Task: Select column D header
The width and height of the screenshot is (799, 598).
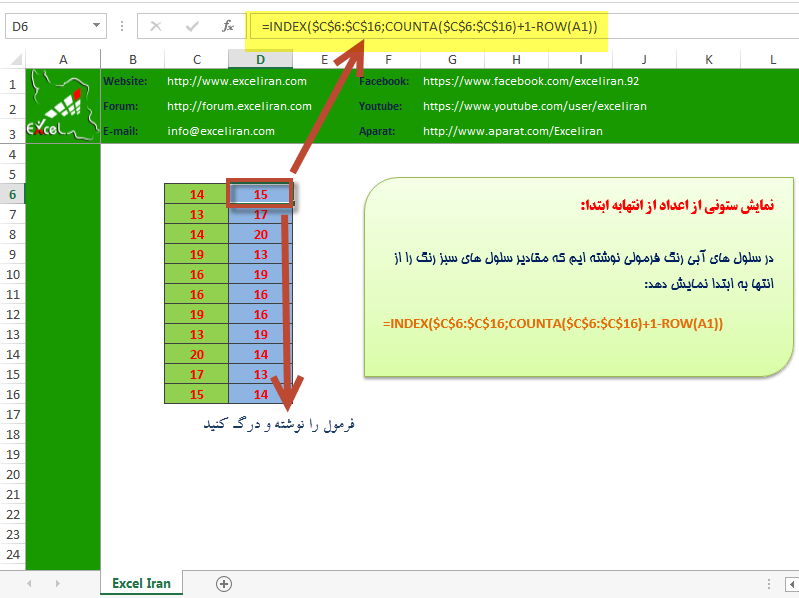Action: (x=260, y=60)
